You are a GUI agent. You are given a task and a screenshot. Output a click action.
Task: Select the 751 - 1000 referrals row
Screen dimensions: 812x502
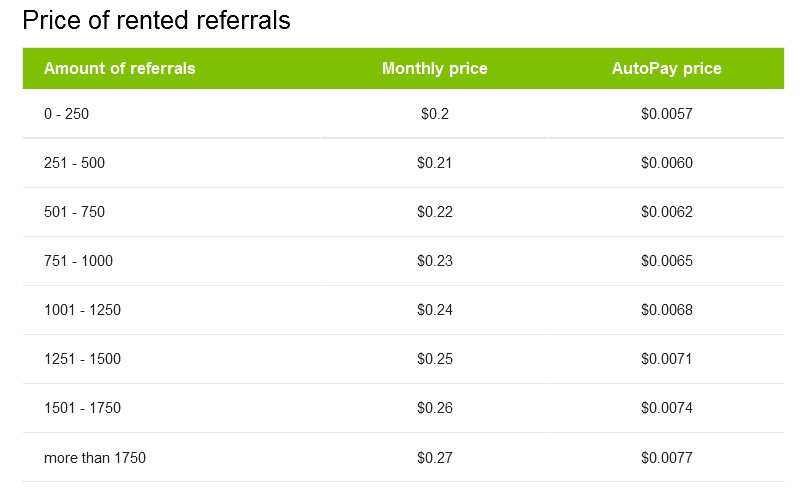coord(403,261)
